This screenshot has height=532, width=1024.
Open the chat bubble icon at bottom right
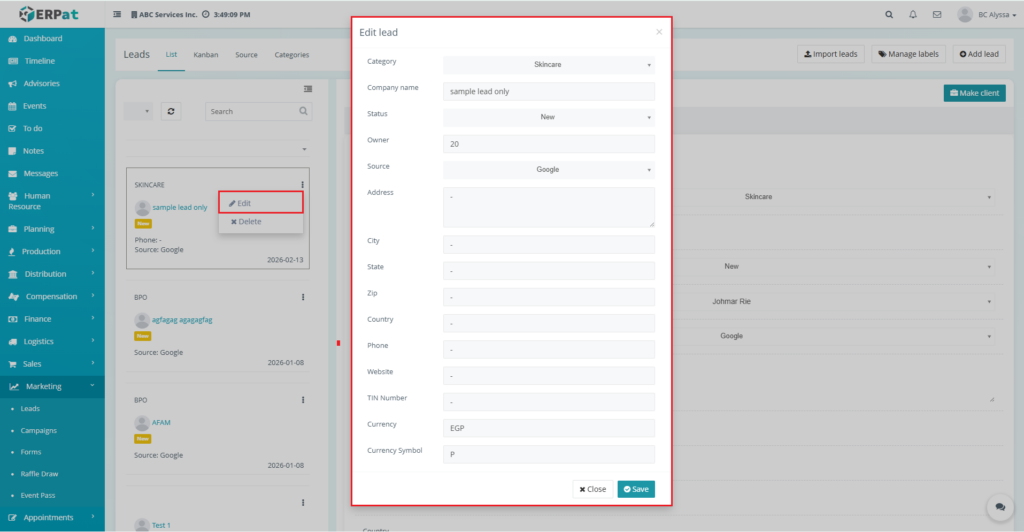tap(998, 507)
